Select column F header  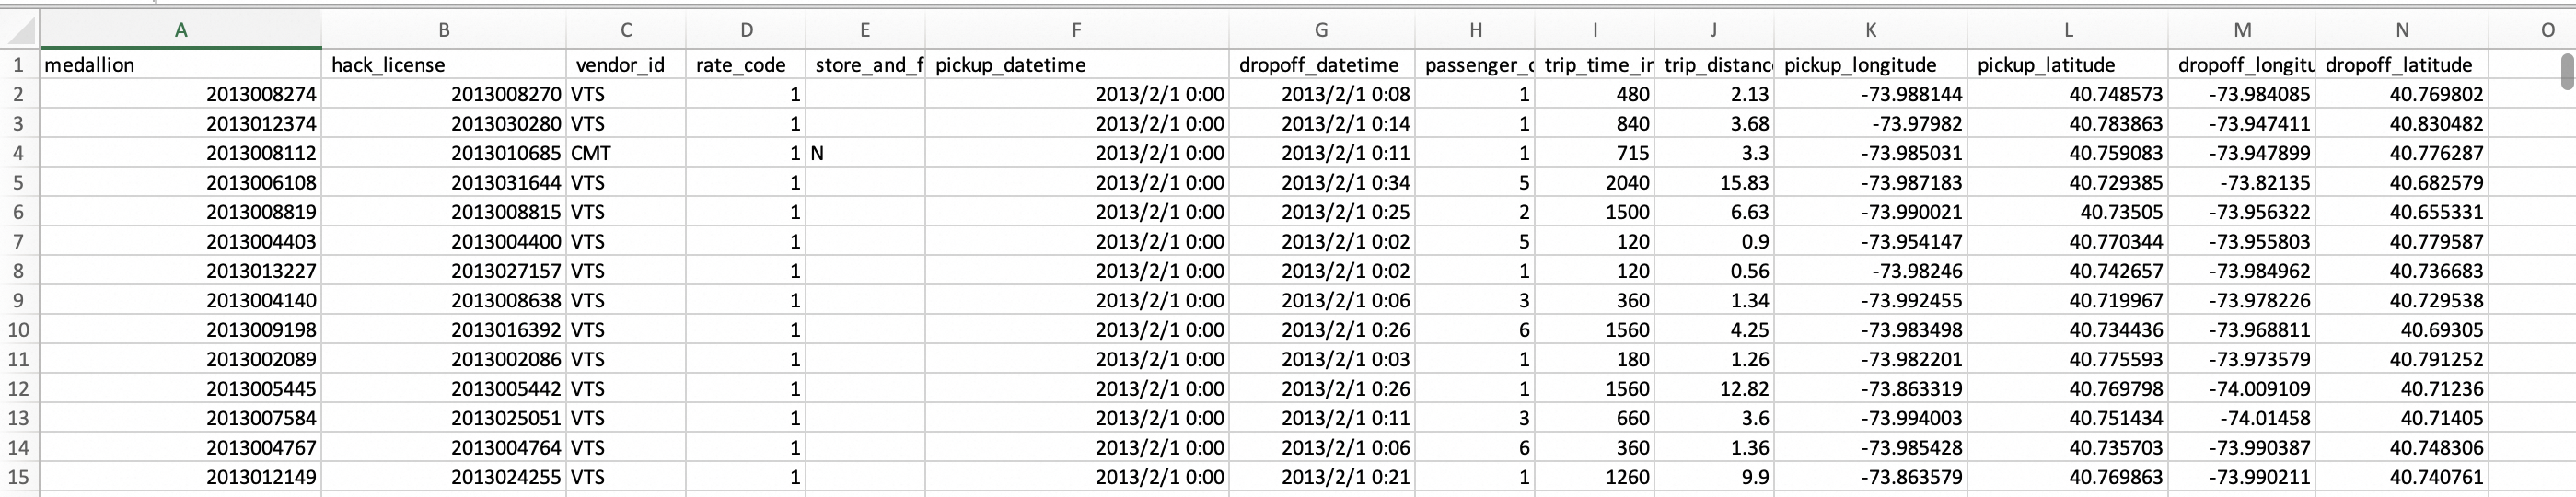pos(1077,30)
